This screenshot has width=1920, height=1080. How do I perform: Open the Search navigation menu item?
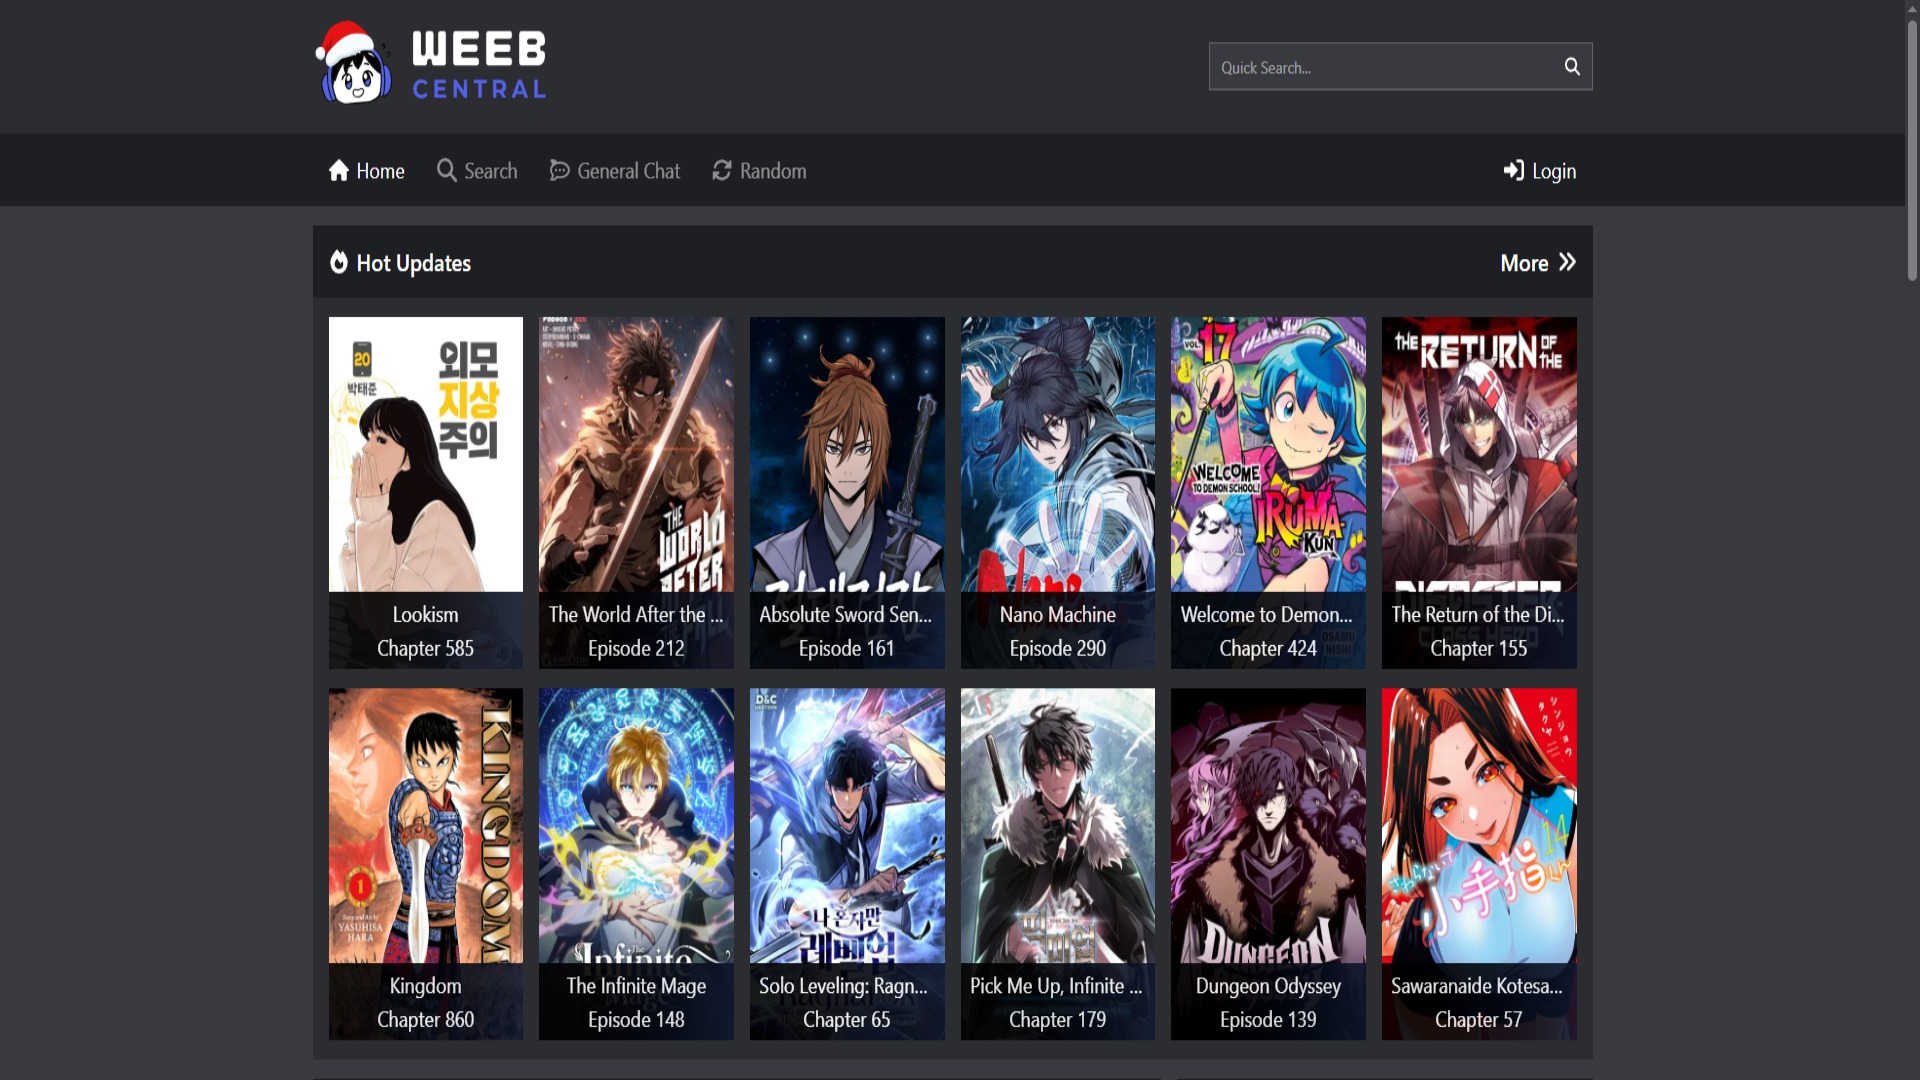[489, 170]
